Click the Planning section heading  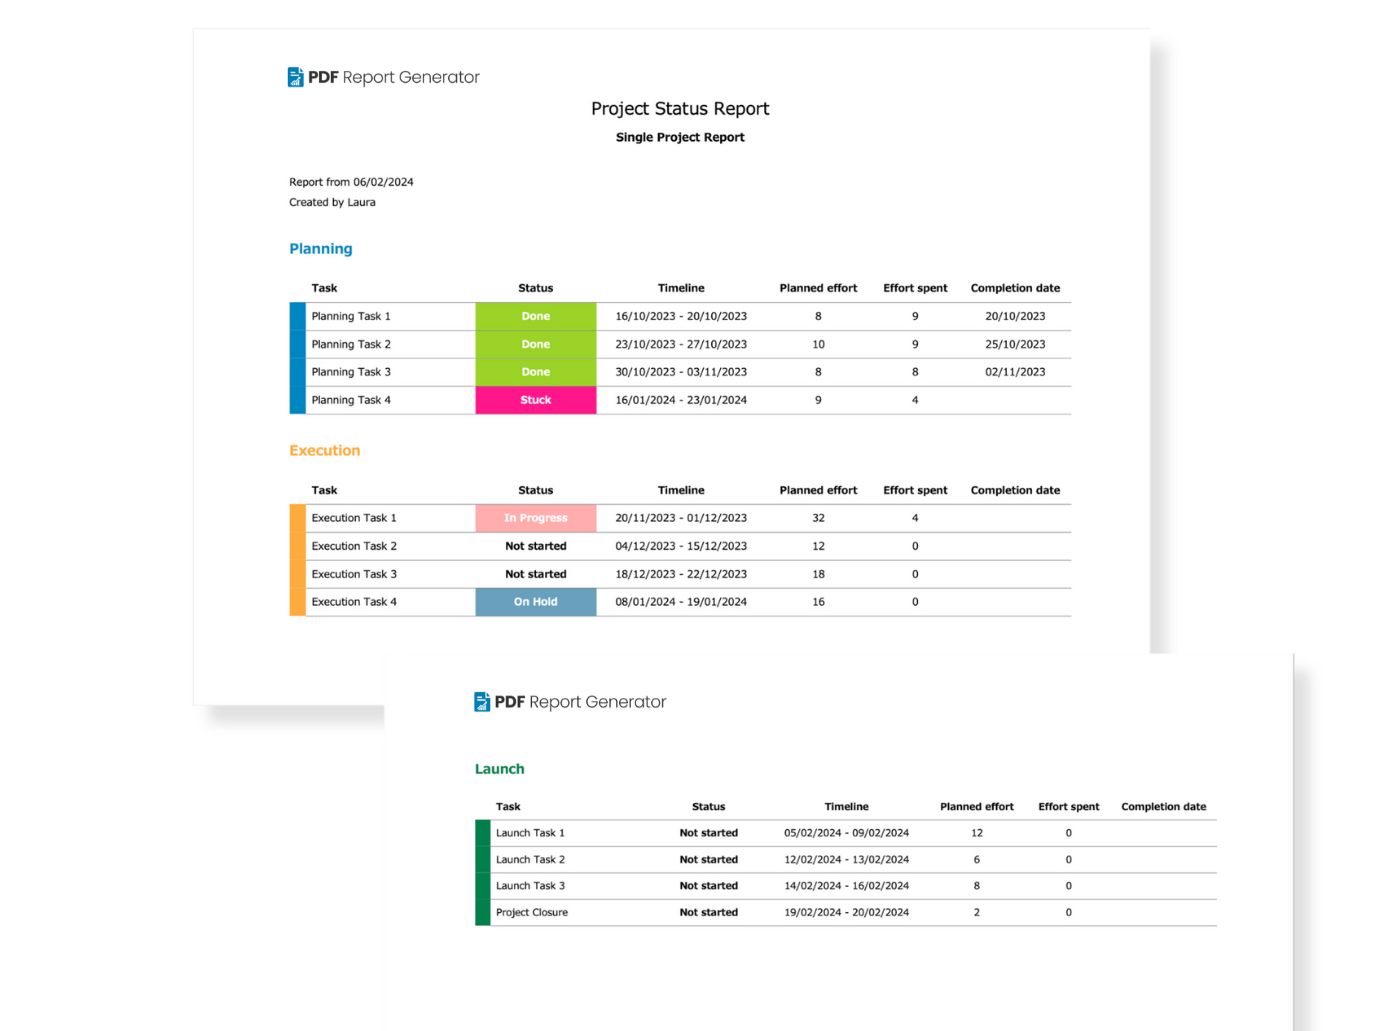(x=321, y=249)
